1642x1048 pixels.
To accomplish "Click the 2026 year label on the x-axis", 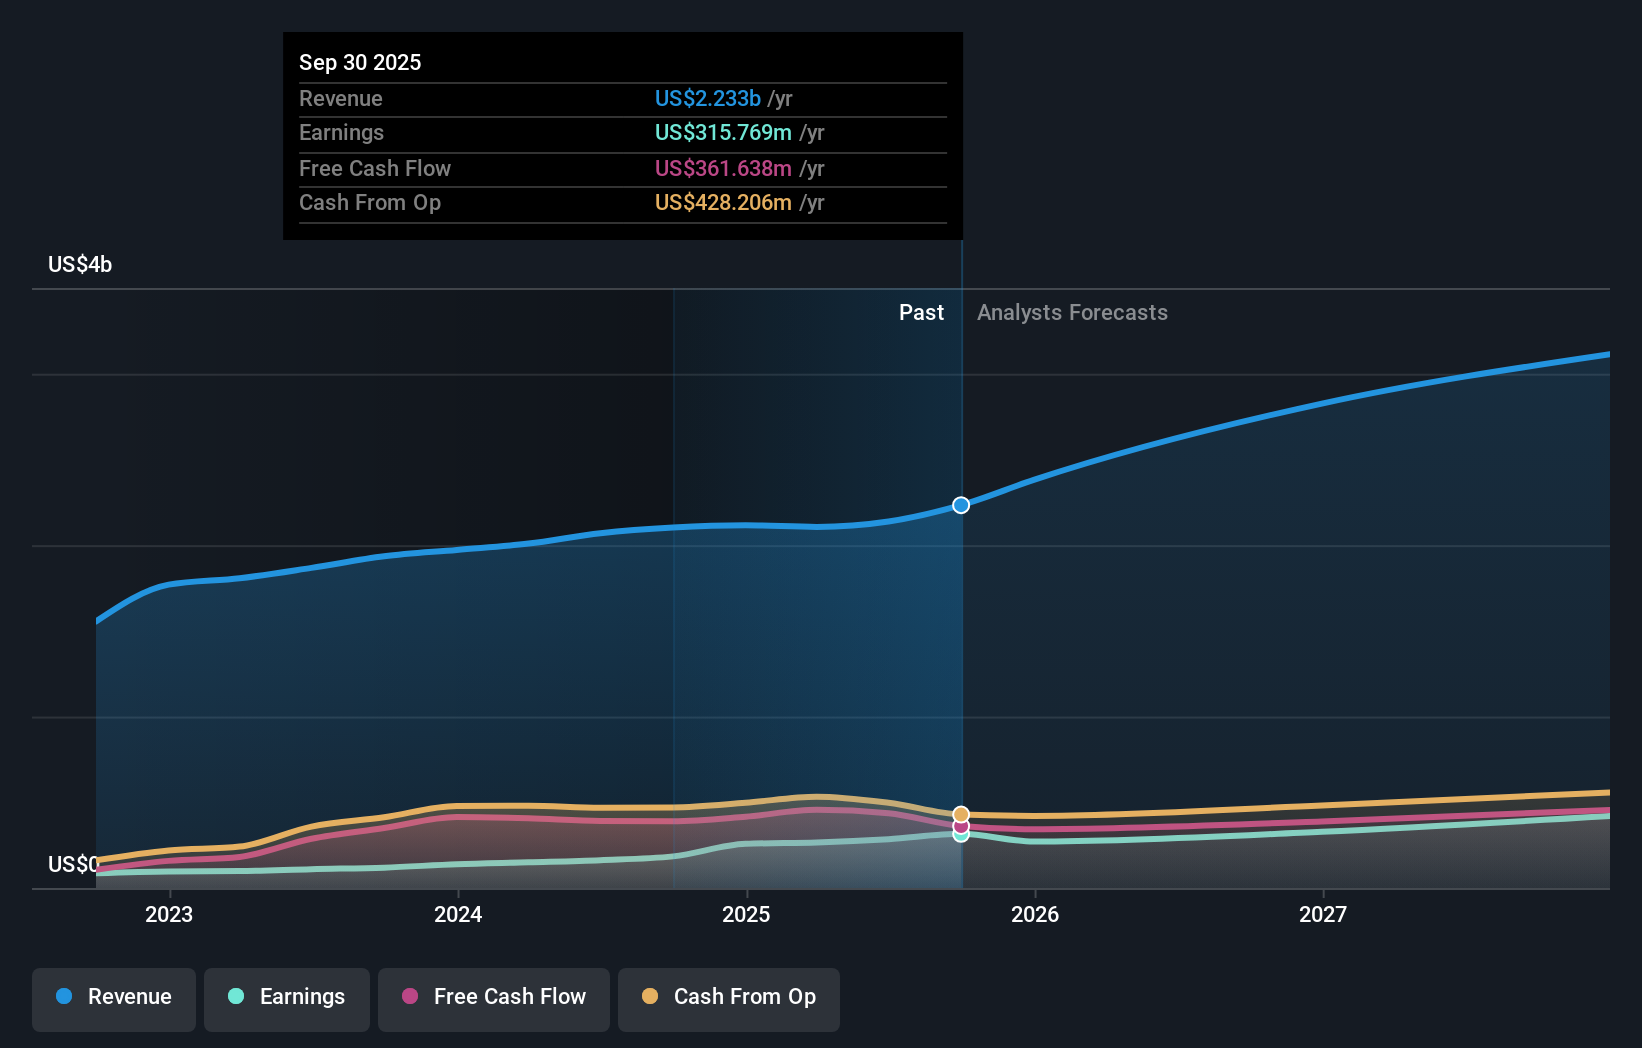I will pyautogui.click(x=1036, y=913).
